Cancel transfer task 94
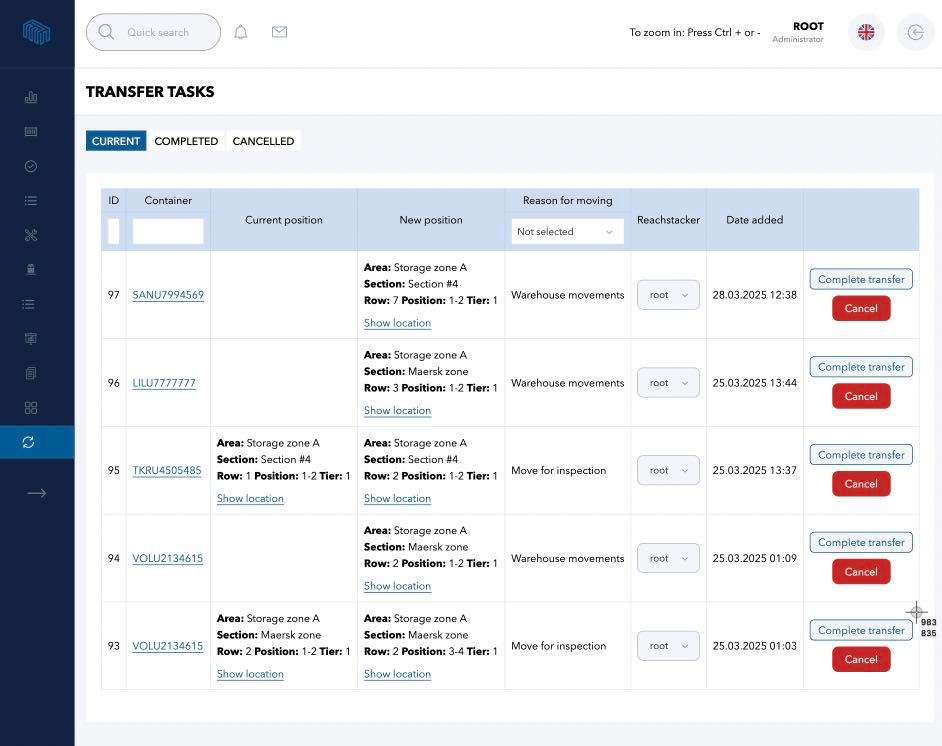This screenshot has width=942, height=746. [x=861, y=572]
